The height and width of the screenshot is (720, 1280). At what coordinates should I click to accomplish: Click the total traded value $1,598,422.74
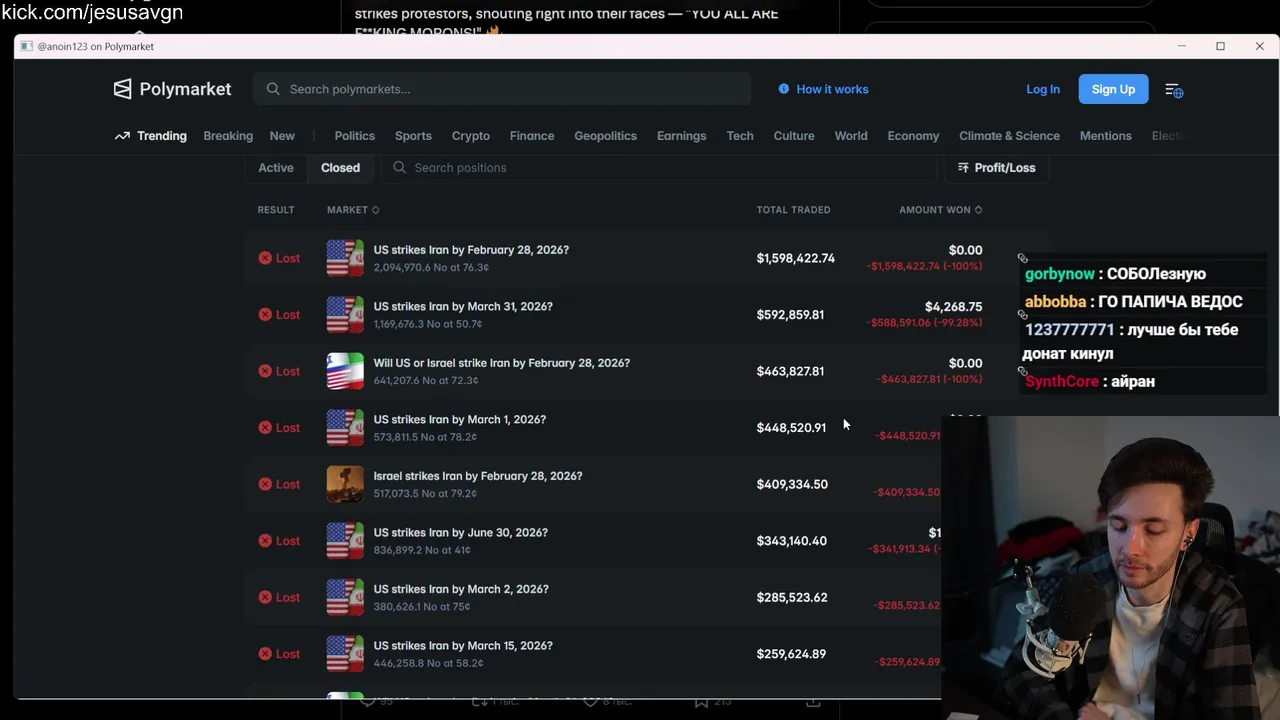tap(796, 258)
